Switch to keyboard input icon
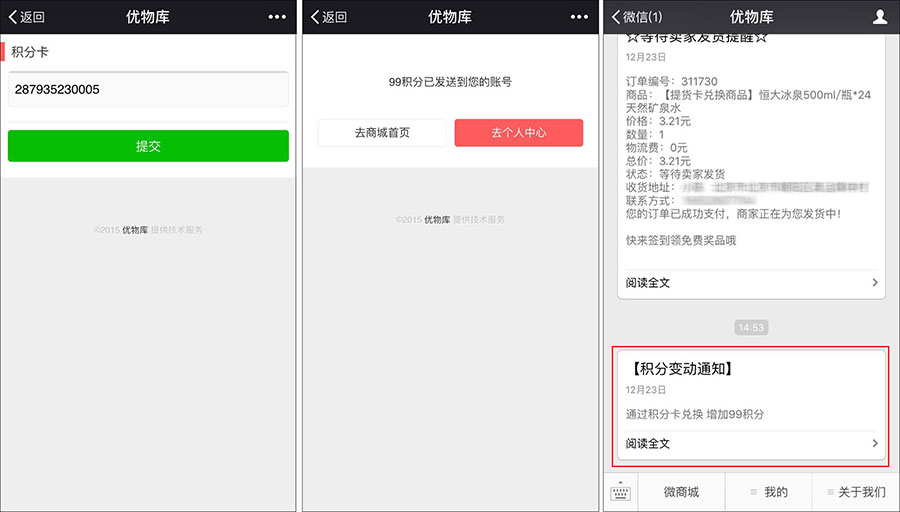Screen dimensions: 900x512 pos(620,491)
